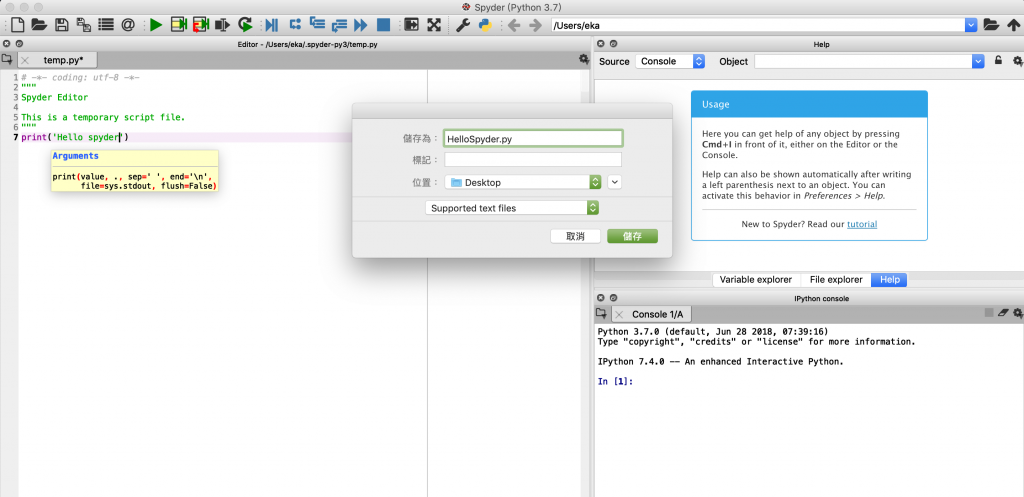Image resolution: width=1024 pixels, height=497 pixels.
Task: Switch to the File explorer tab
Action: [836, 280]
